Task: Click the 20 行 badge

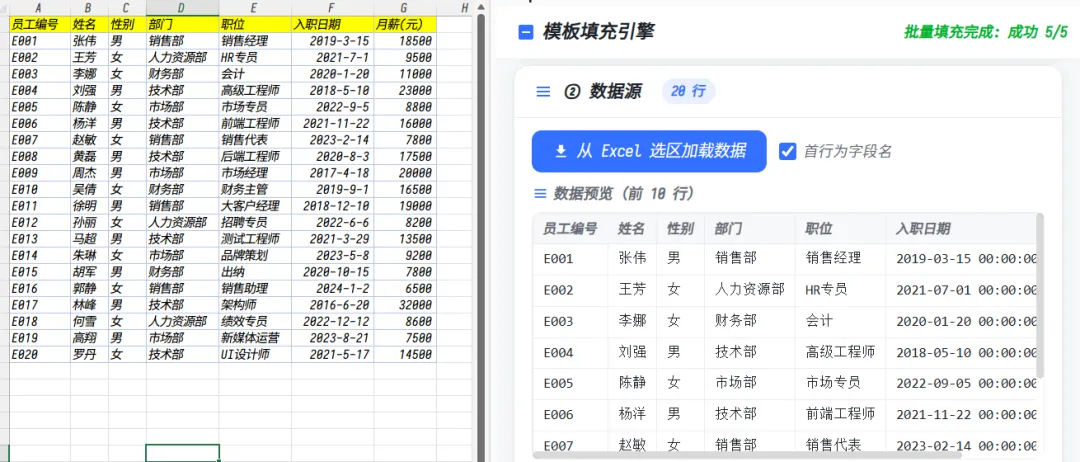Action: [689, 92]
